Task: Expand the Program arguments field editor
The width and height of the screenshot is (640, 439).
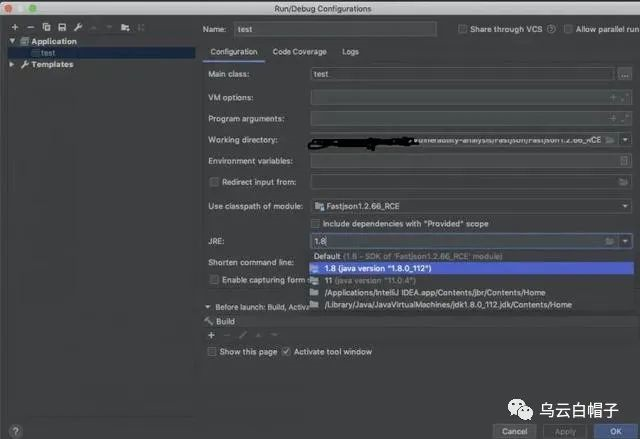Action: (x=625, y=118)
